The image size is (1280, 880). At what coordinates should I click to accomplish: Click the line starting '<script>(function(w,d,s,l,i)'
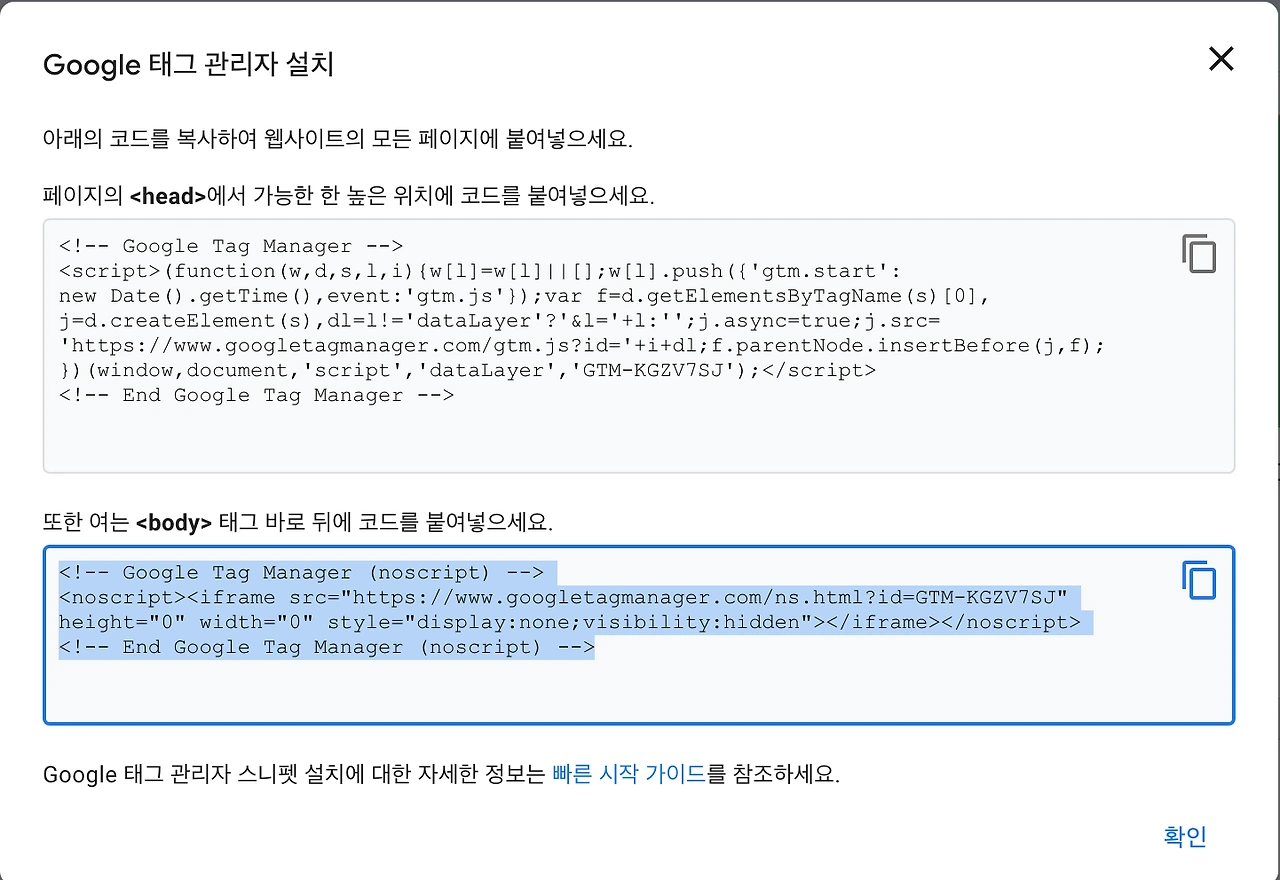(480, 271)
